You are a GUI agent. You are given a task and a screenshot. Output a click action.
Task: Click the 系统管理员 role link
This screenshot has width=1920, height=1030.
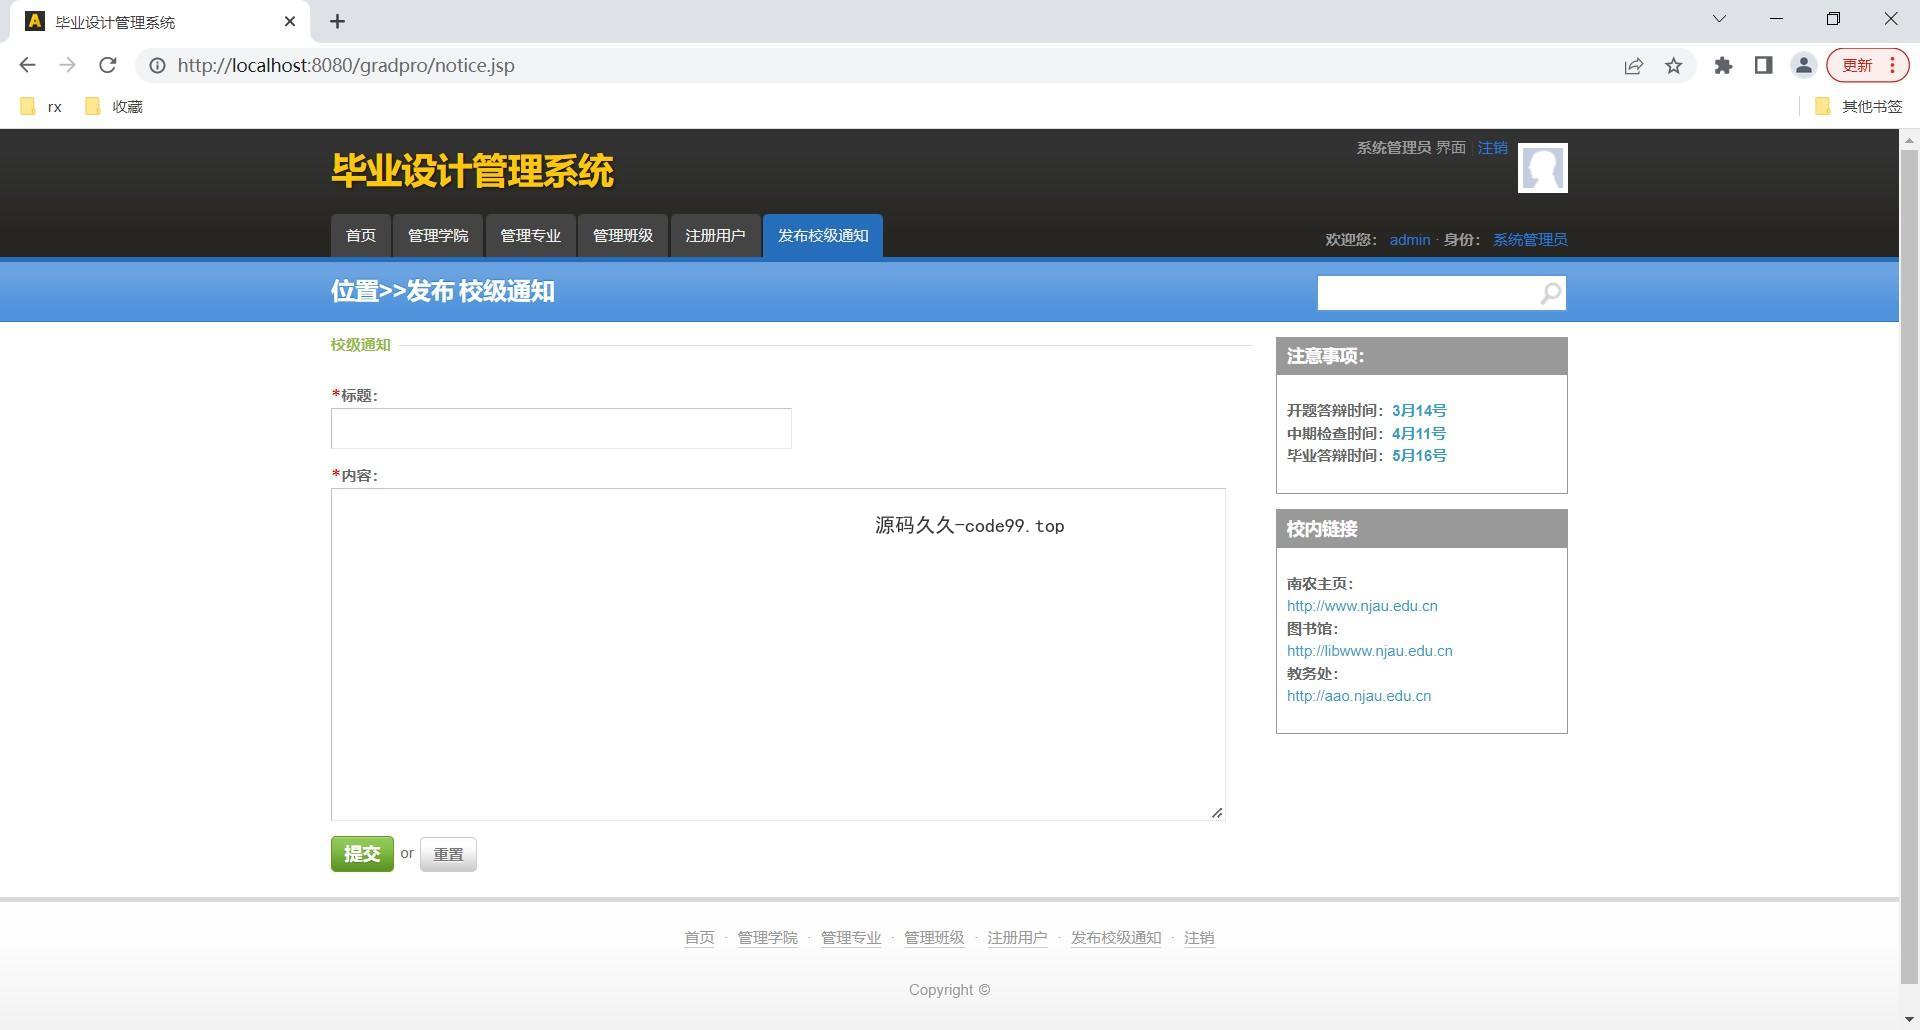1530,240
